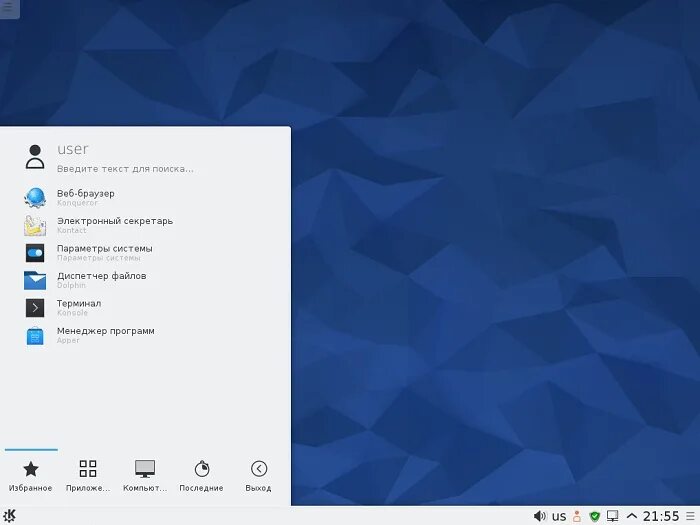Switch to the Приложения tab
Screen dimensions: 700x525
(88, 476)
